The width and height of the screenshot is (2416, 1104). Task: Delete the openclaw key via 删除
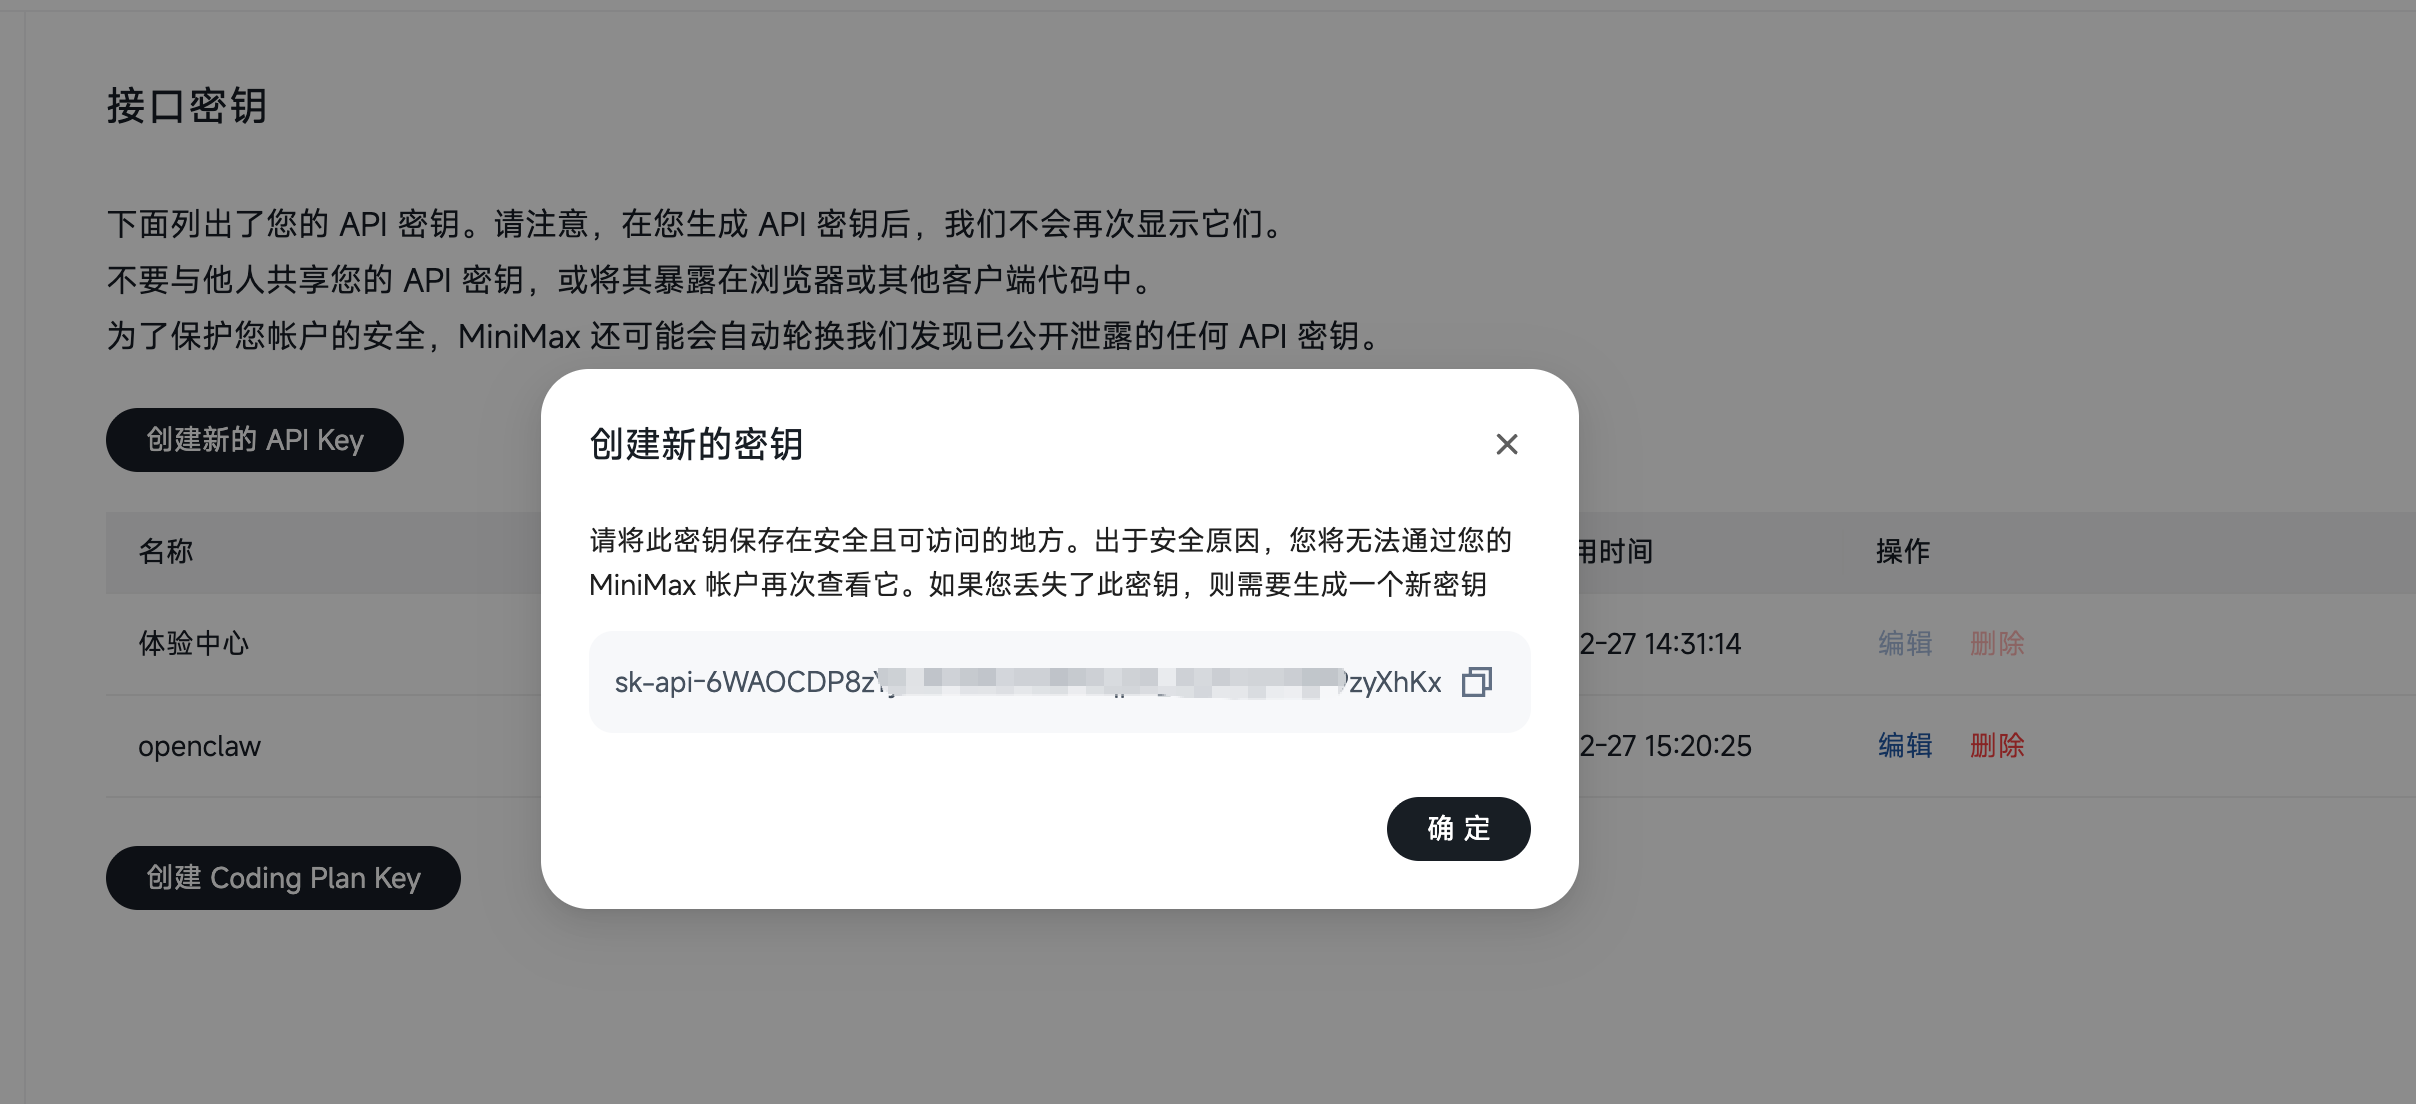tap(1997, 745)
